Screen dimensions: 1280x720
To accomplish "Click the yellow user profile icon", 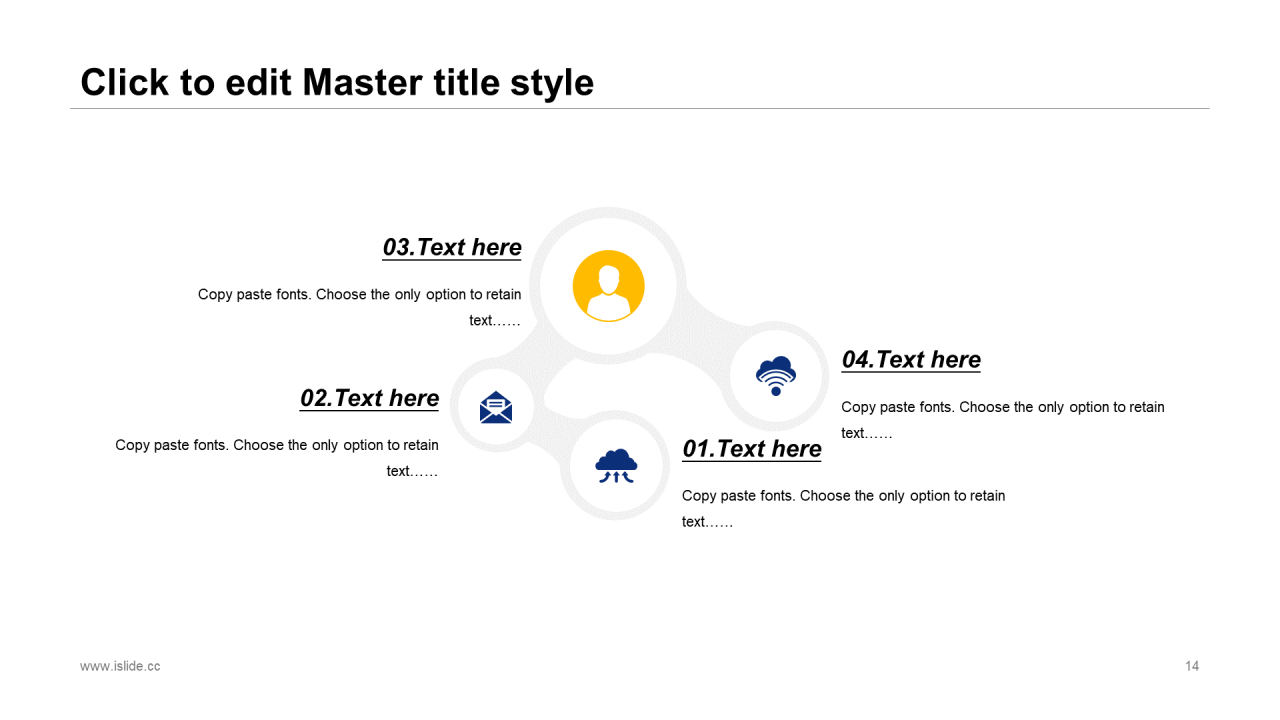I will pyautogui.click(x=608, y=286).
